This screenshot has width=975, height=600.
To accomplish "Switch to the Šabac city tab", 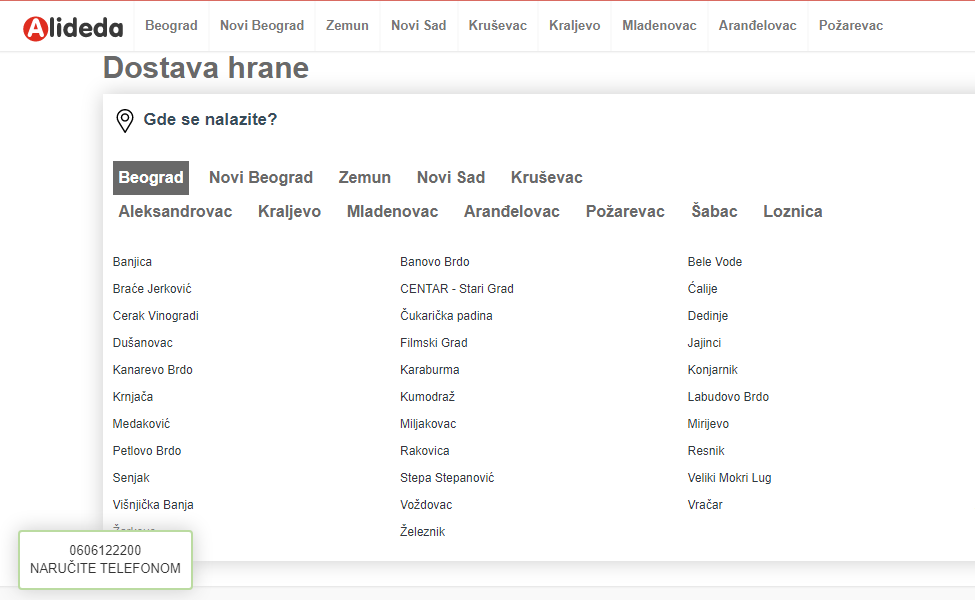I will click(x=714, y=212).
